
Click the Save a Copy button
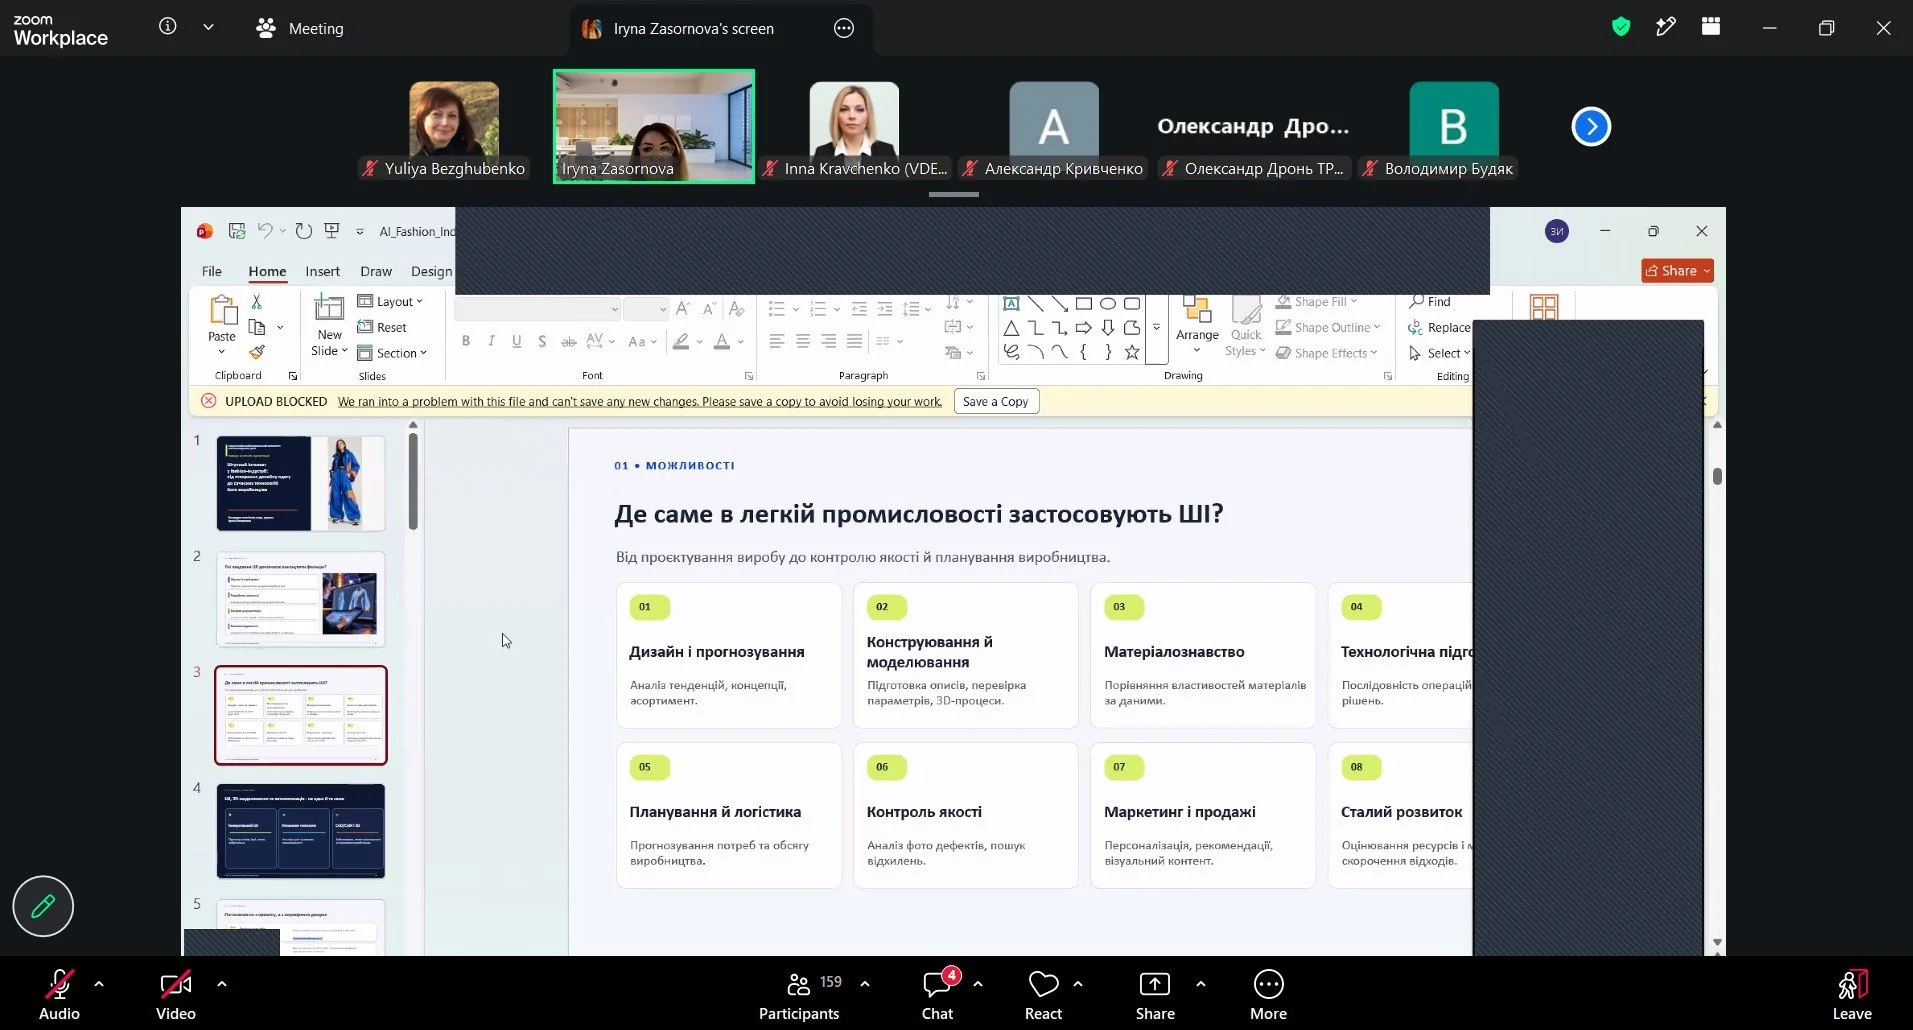point(995,401)
